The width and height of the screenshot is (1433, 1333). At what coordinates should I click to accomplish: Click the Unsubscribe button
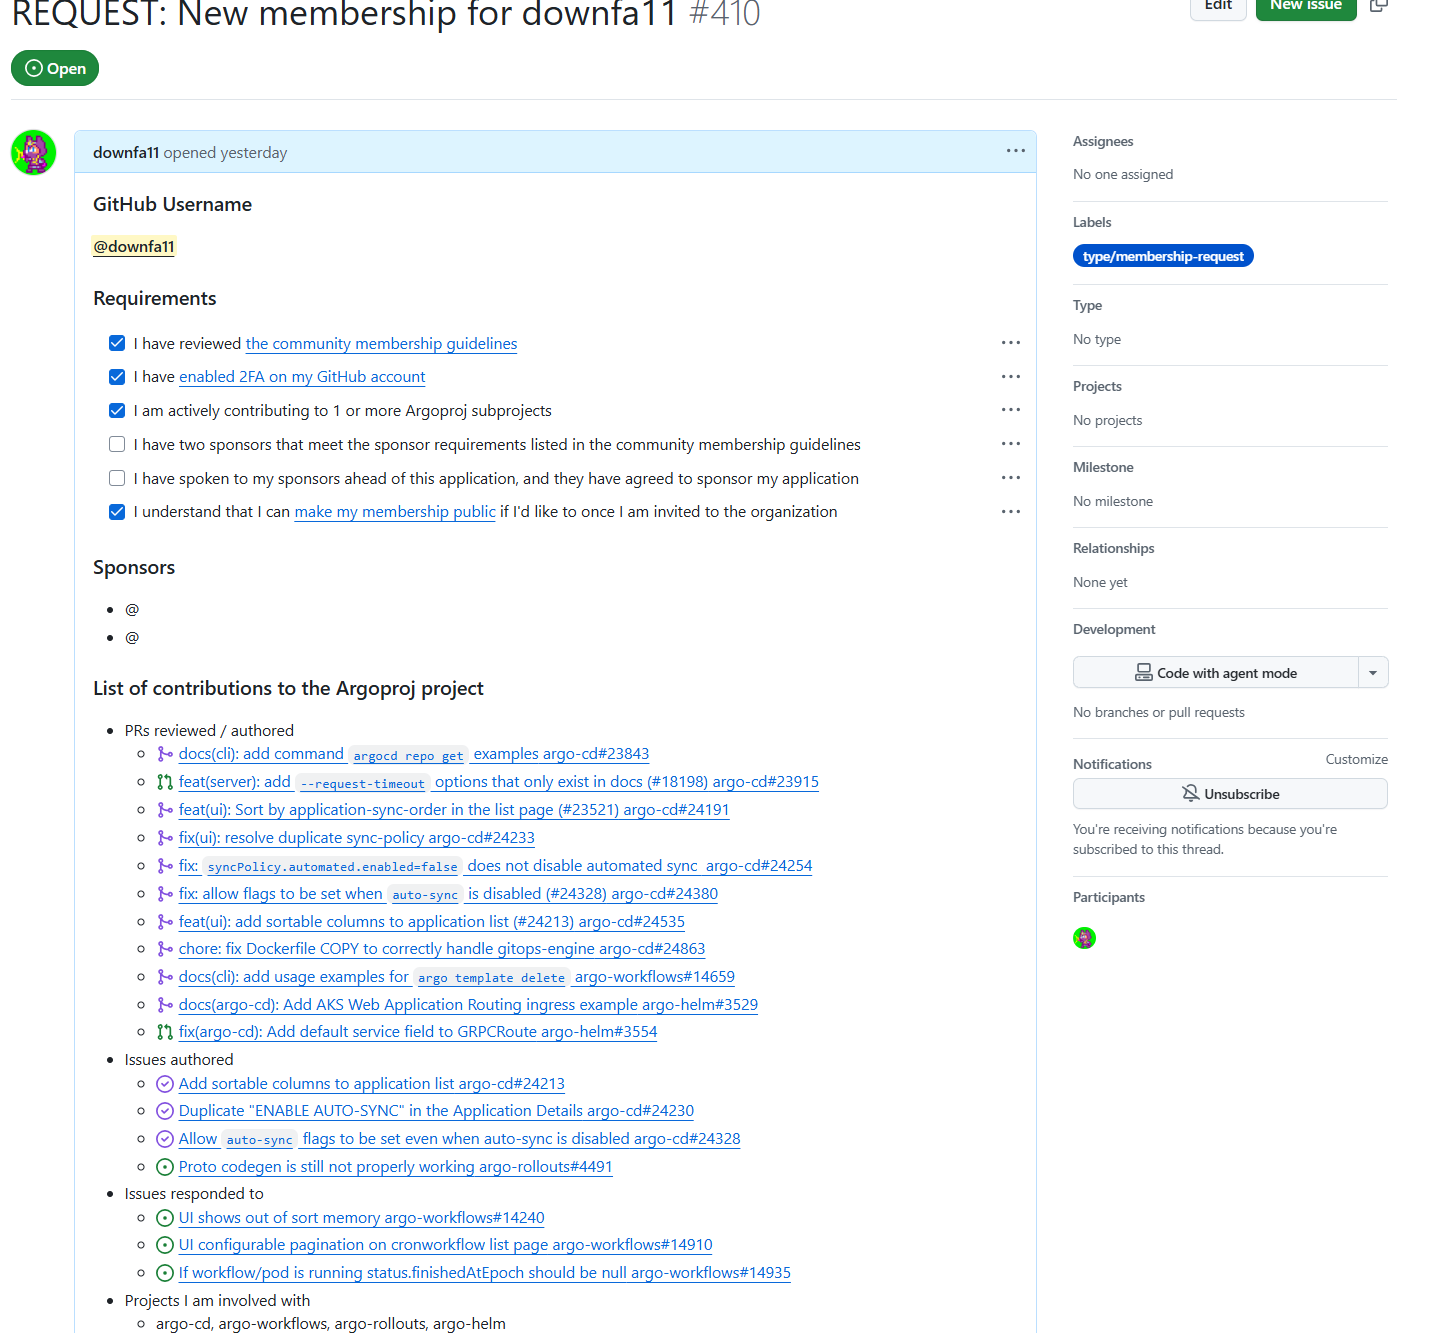1230,794
